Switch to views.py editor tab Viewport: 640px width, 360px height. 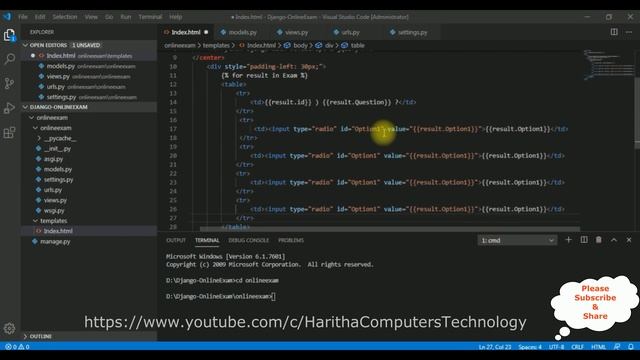(x=297, y=32)
